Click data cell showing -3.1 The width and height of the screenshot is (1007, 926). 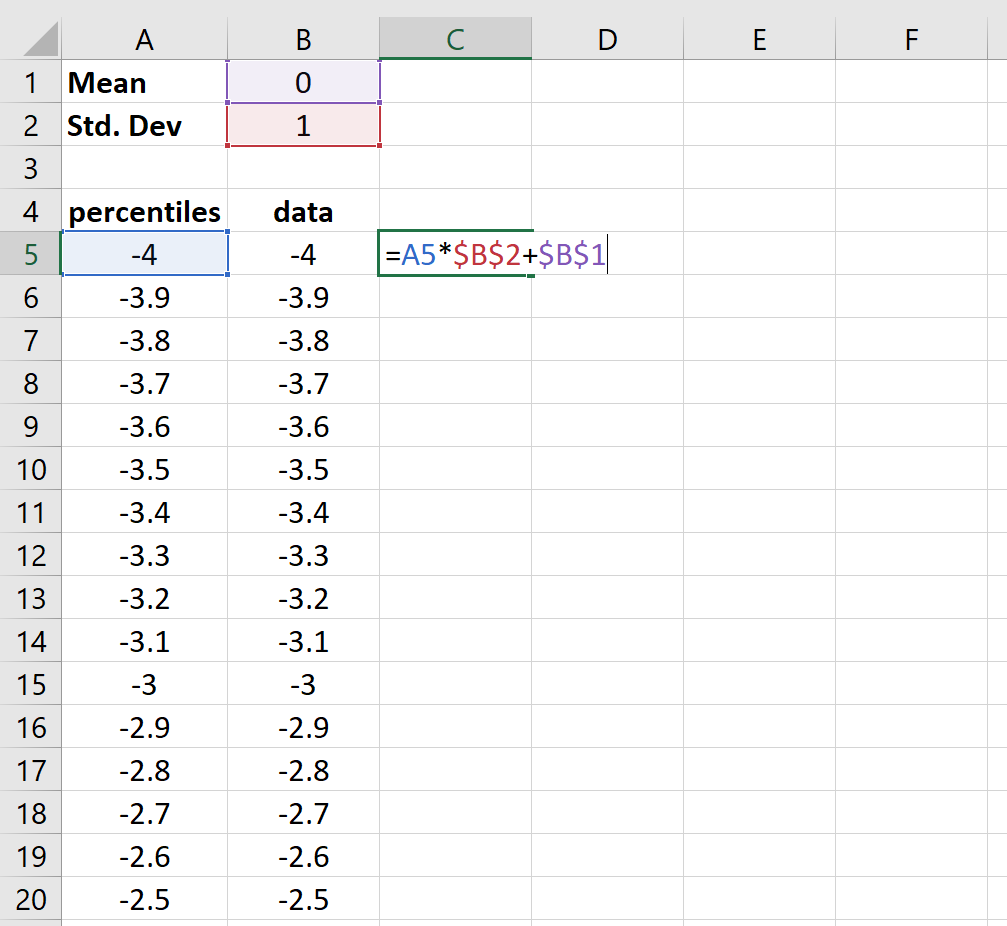point(303,642)
